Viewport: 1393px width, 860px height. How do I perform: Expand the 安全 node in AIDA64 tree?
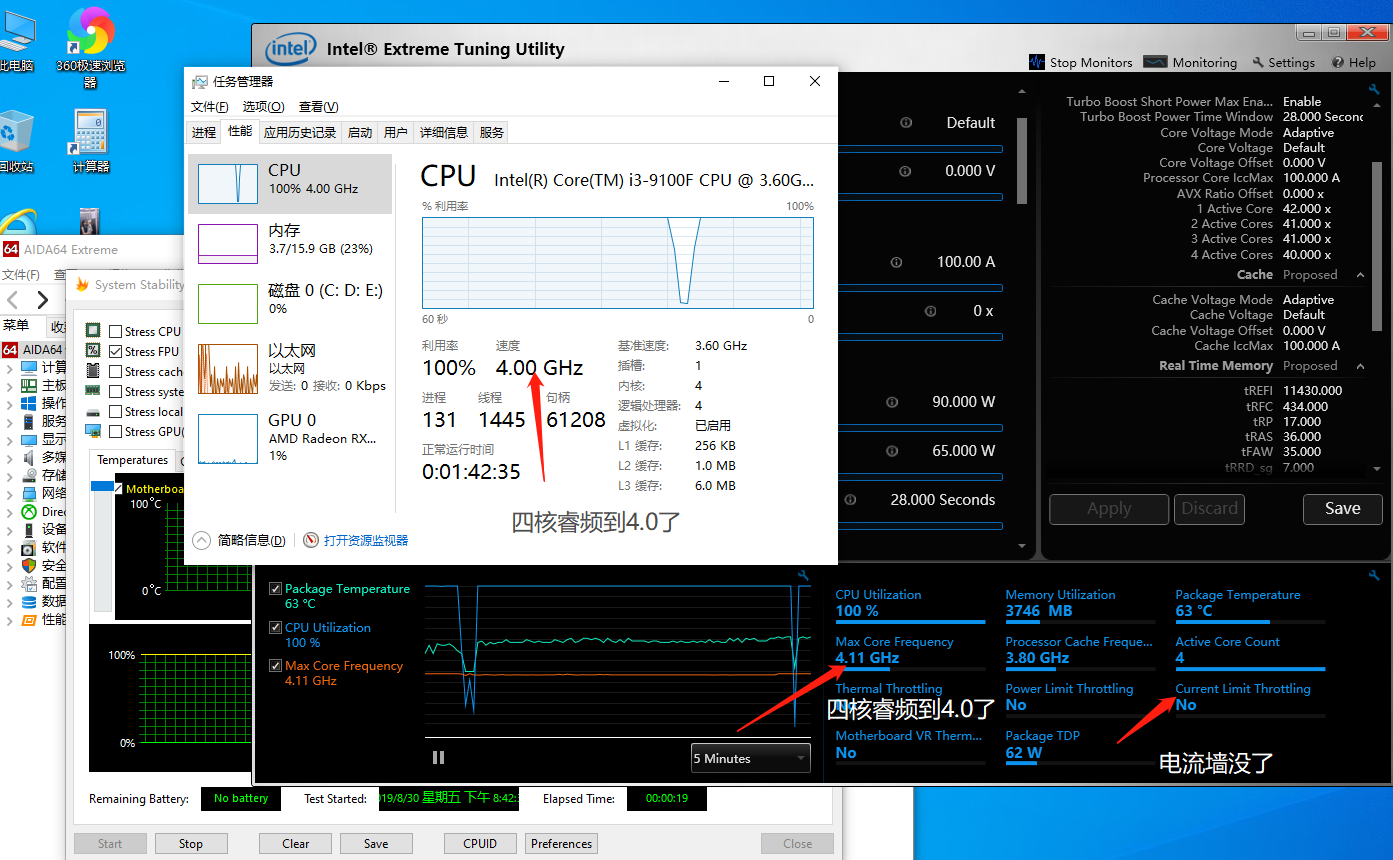pos(10,566)
